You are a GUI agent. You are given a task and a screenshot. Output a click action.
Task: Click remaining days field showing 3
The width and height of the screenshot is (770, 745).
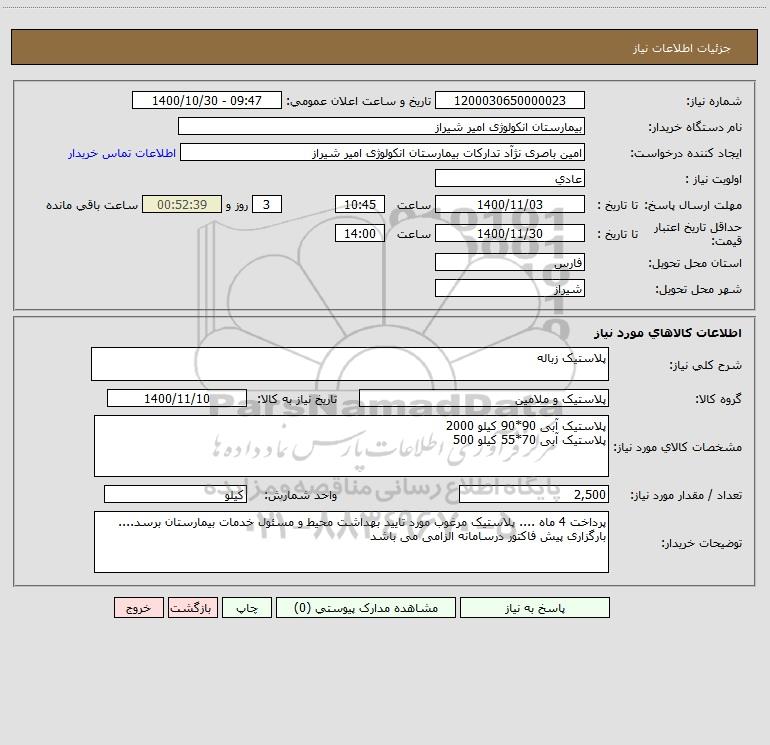point(267,204)
